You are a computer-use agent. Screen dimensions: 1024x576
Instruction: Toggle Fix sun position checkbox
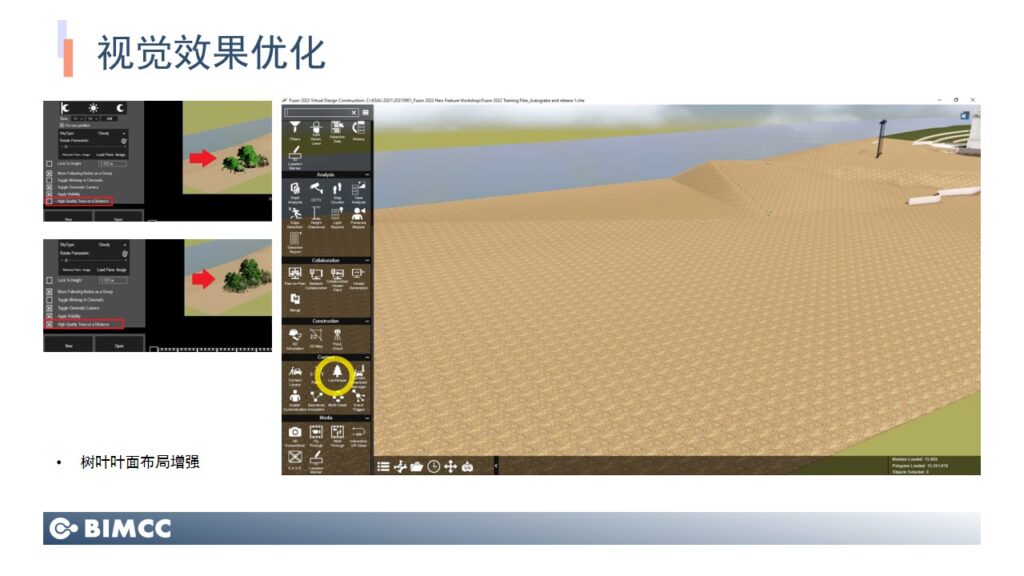(x=61, y=125)
